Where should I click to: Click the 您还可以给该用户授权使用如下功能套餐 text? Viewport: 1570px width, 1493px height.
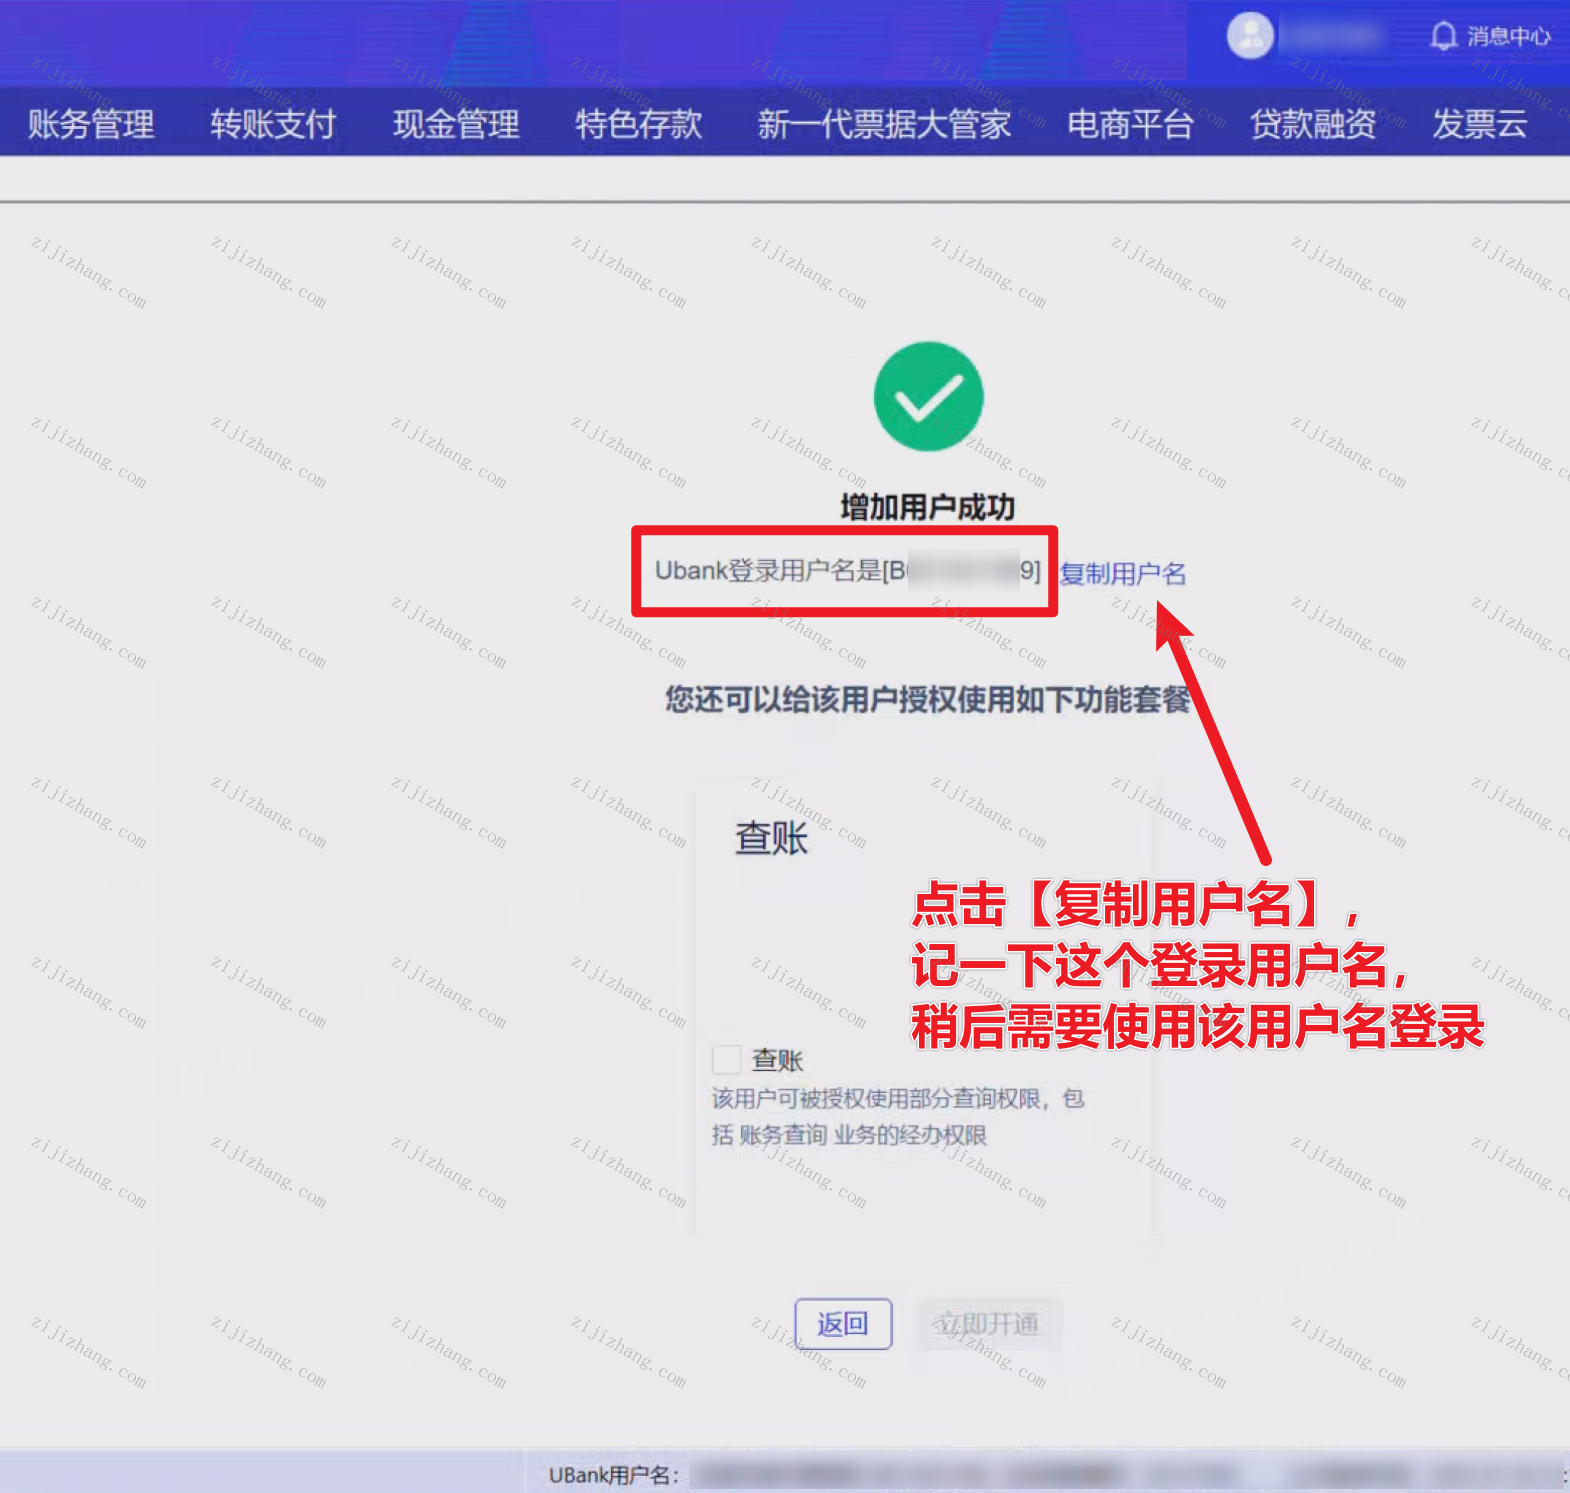tap(929, 699)
